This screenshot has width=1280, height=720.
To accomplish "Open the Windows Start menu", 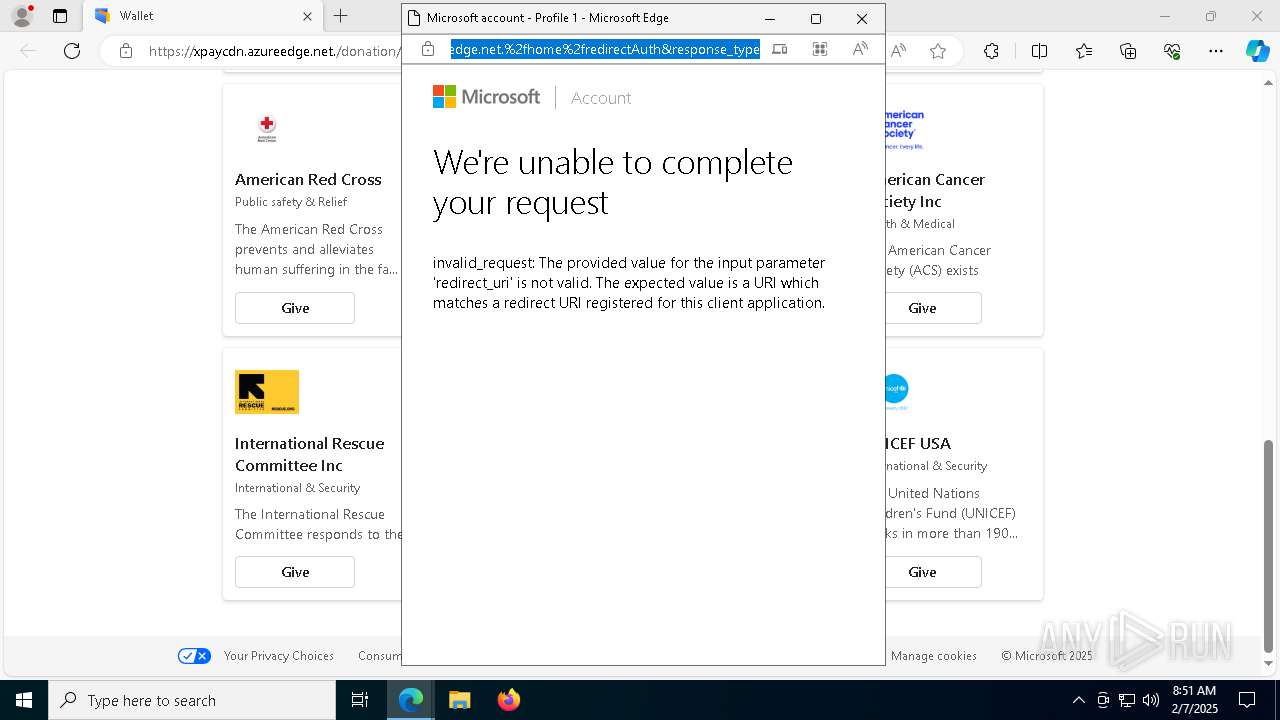I will click(x=24, y=700).
